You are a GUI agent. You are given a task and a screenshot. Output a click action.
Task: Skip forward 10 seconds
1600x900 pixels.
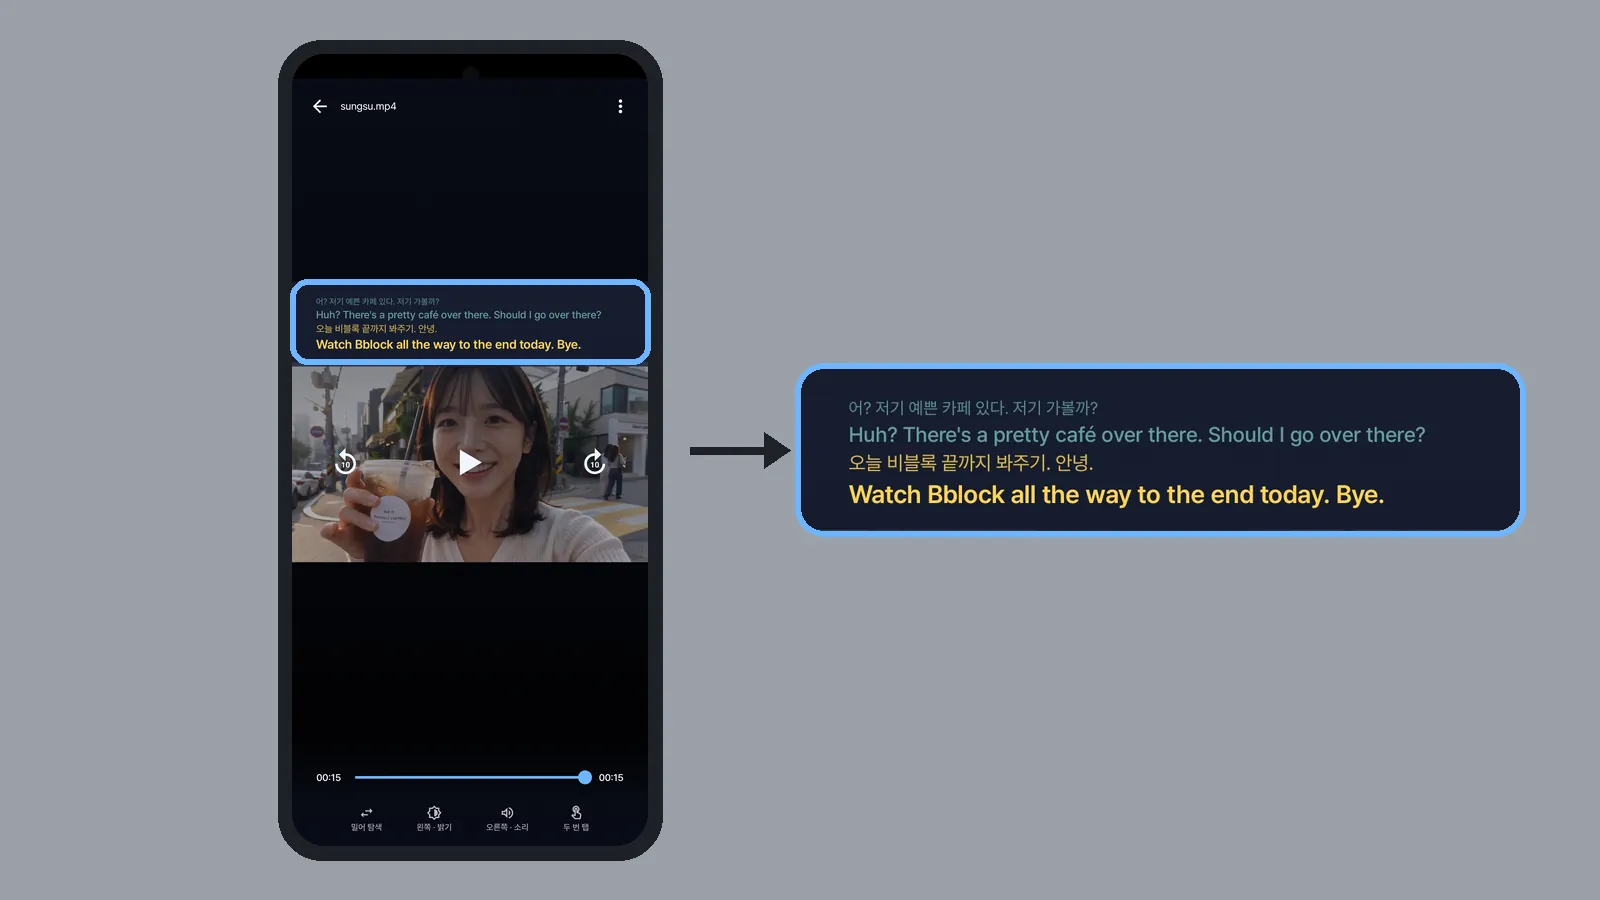click(595, 462)
